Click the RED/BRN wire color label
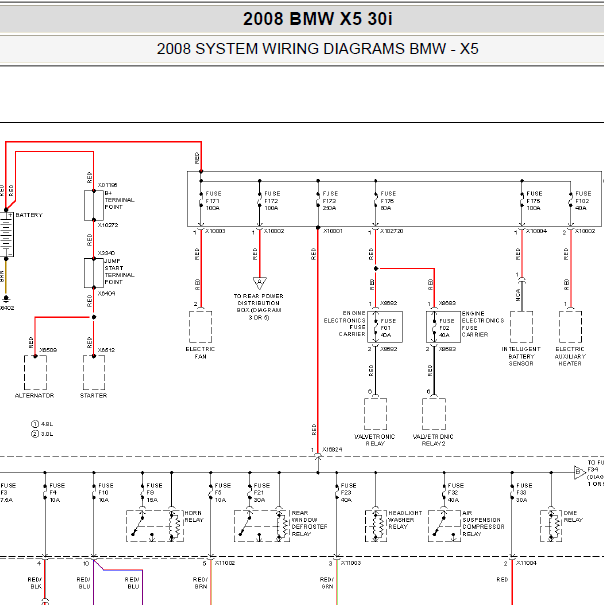Image resolution: width=604 pixels, height=605 pixels. pos(200,583)
